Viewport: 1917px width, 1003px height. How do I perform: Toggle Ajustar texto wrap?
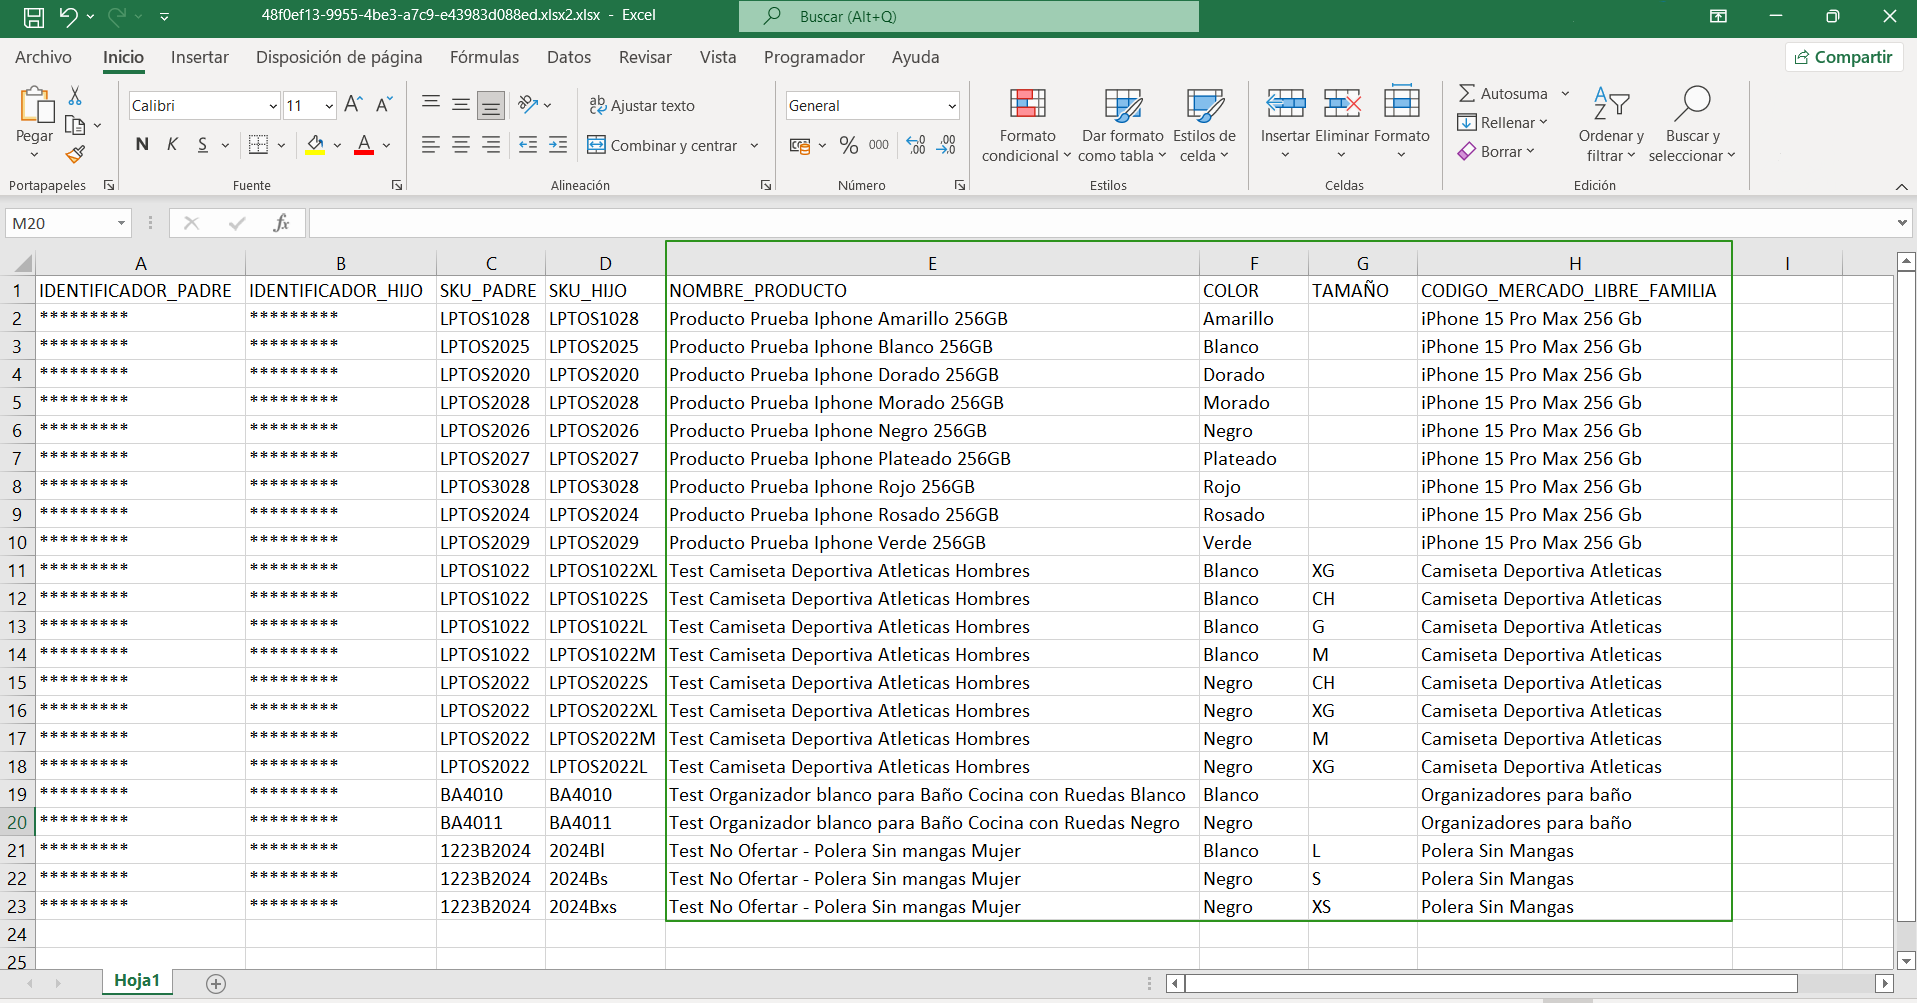[642, 105]
